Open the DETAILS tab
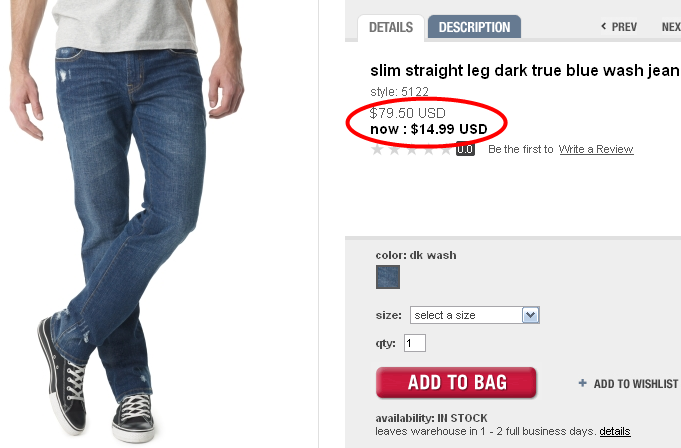Image resolution: width=681 pixels, height=448 pixels. coord(391,27)
